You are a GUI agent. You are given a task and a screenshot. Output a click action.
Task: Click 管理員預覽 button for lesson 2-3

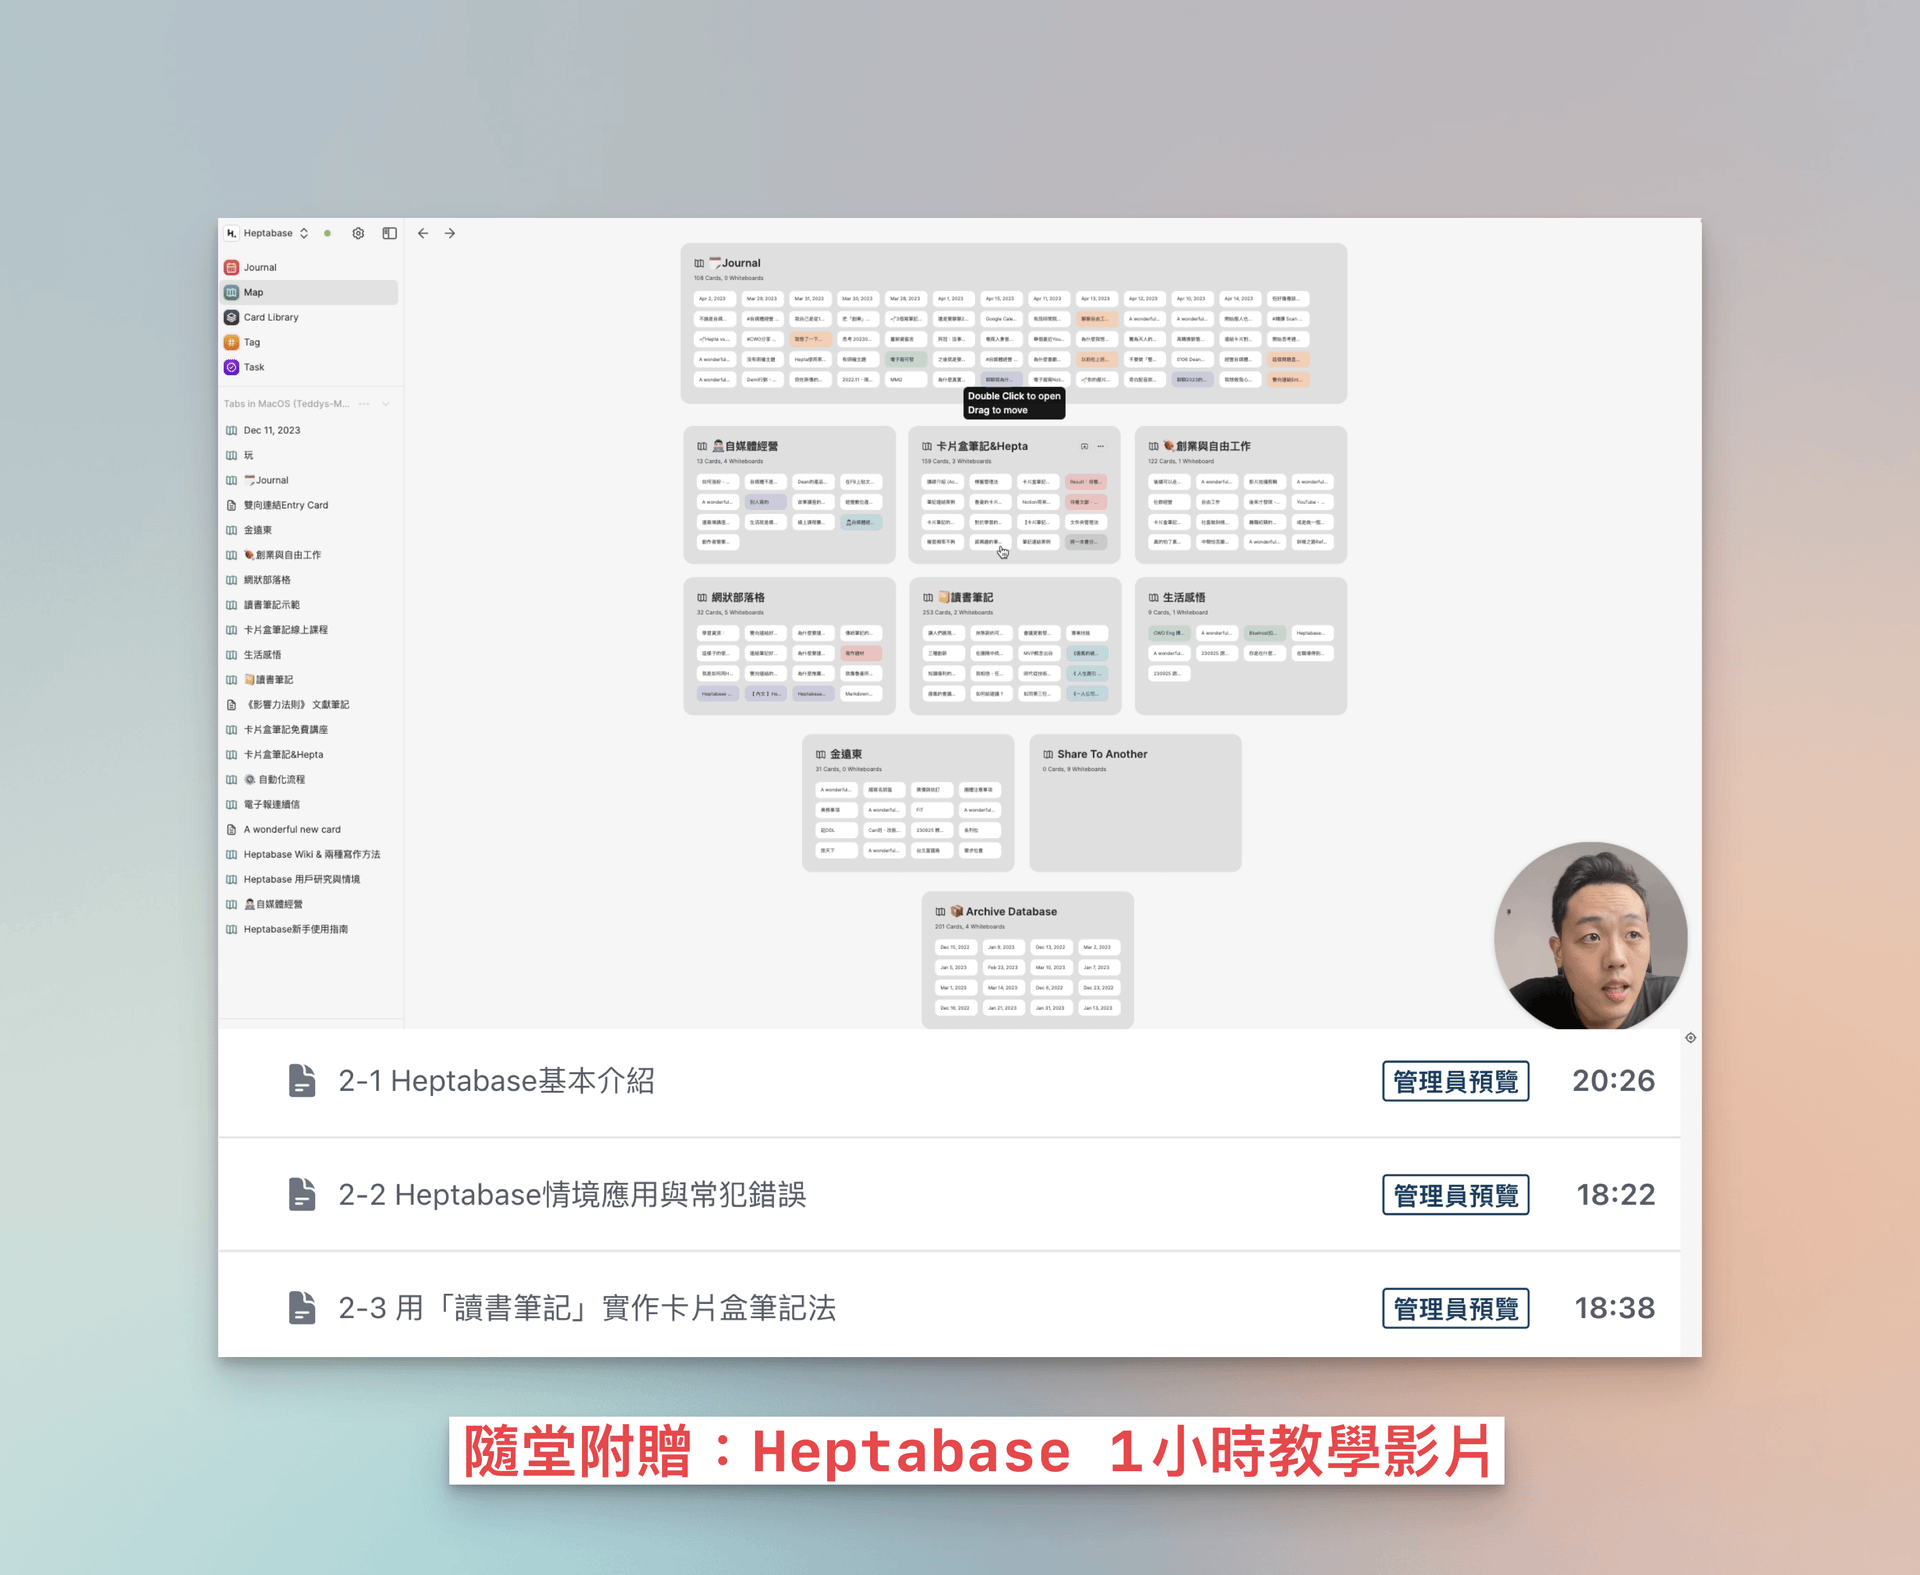pyautogui.click(x=1455, y=1308)
